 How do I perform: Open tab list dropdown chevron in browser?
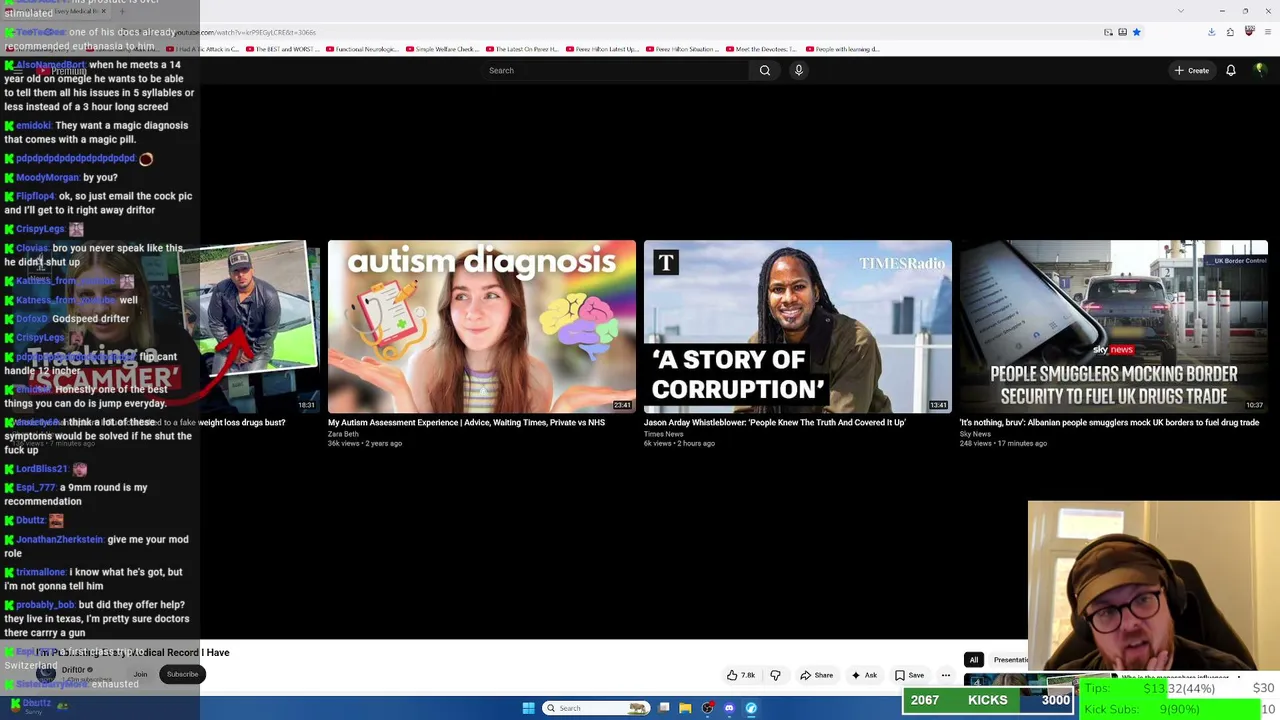coord(1180,11)
